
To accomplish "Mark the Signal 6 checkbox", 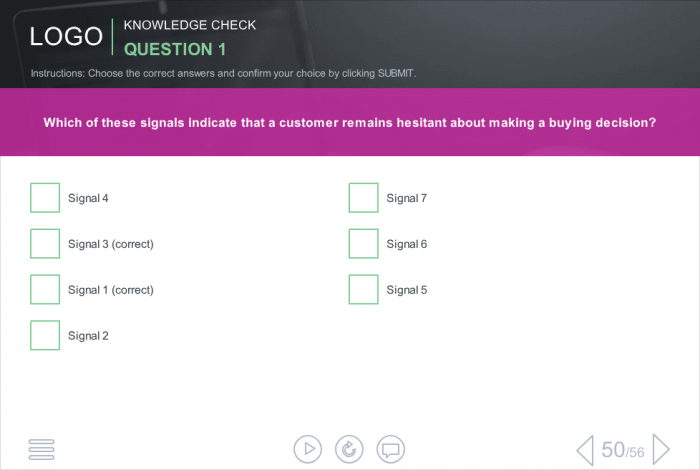I will (363, 244).
